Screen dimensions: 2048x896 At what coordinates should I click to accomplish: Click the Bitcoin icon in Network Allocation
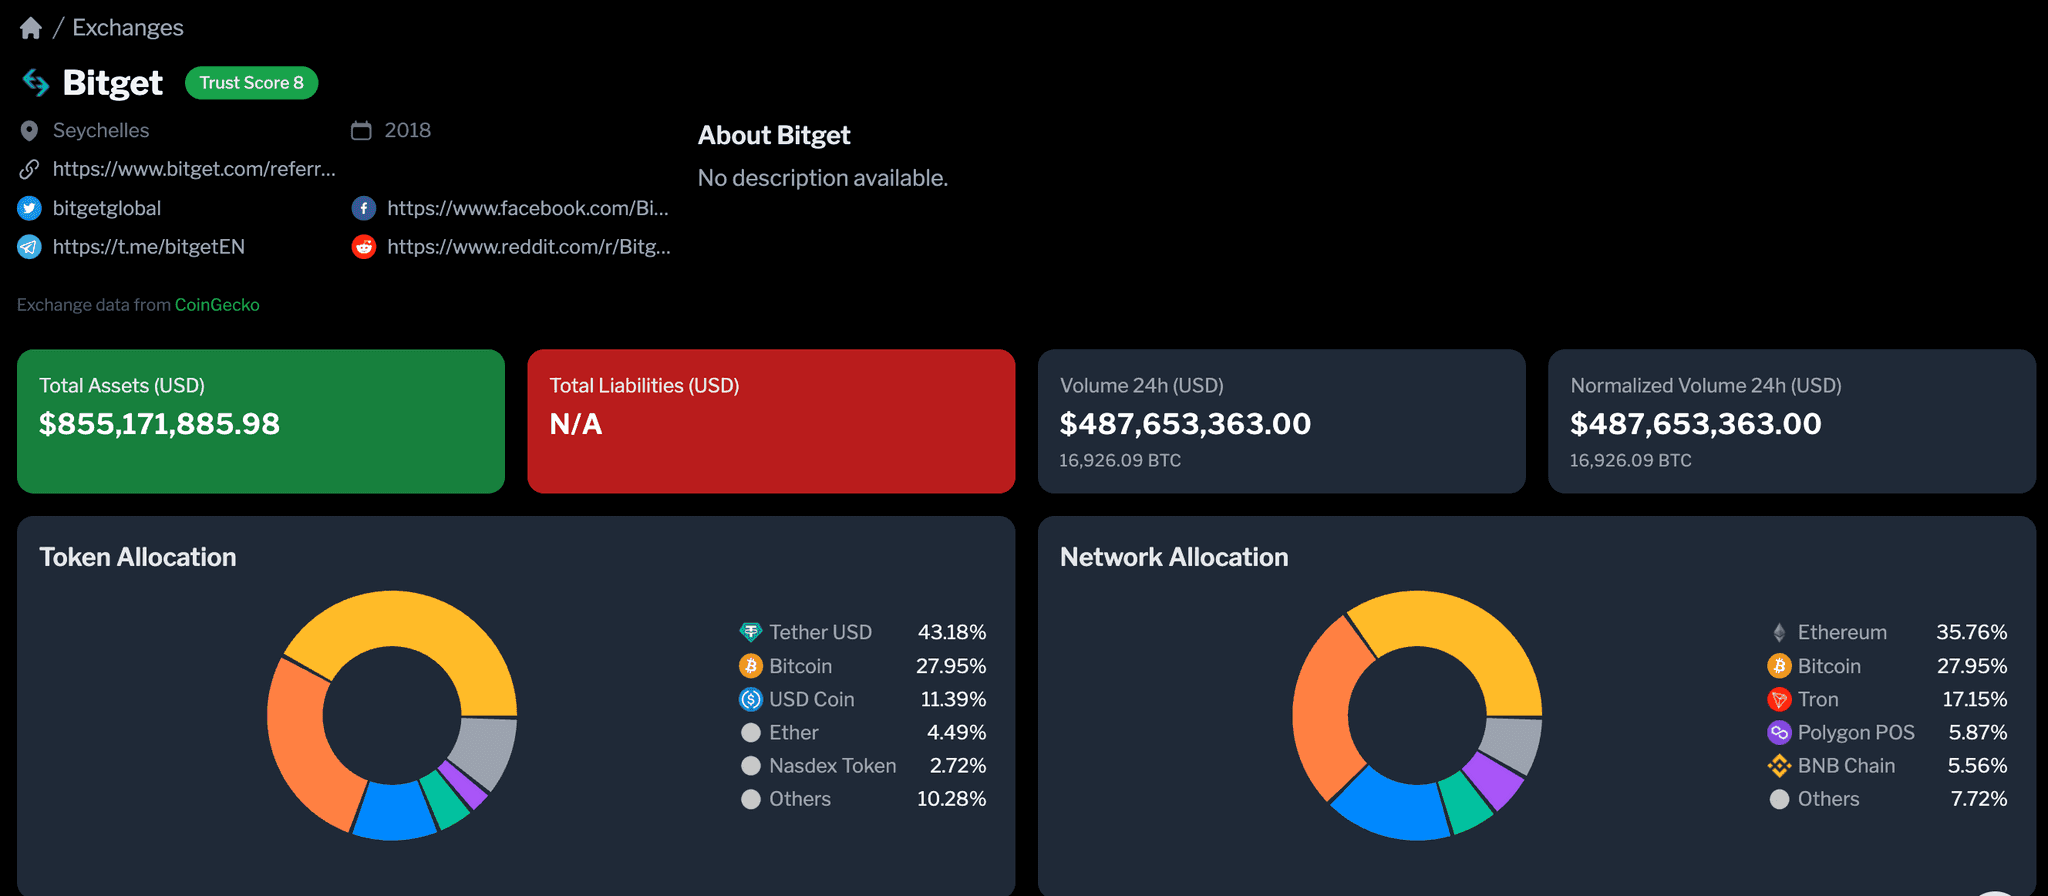pos(1779,666)
